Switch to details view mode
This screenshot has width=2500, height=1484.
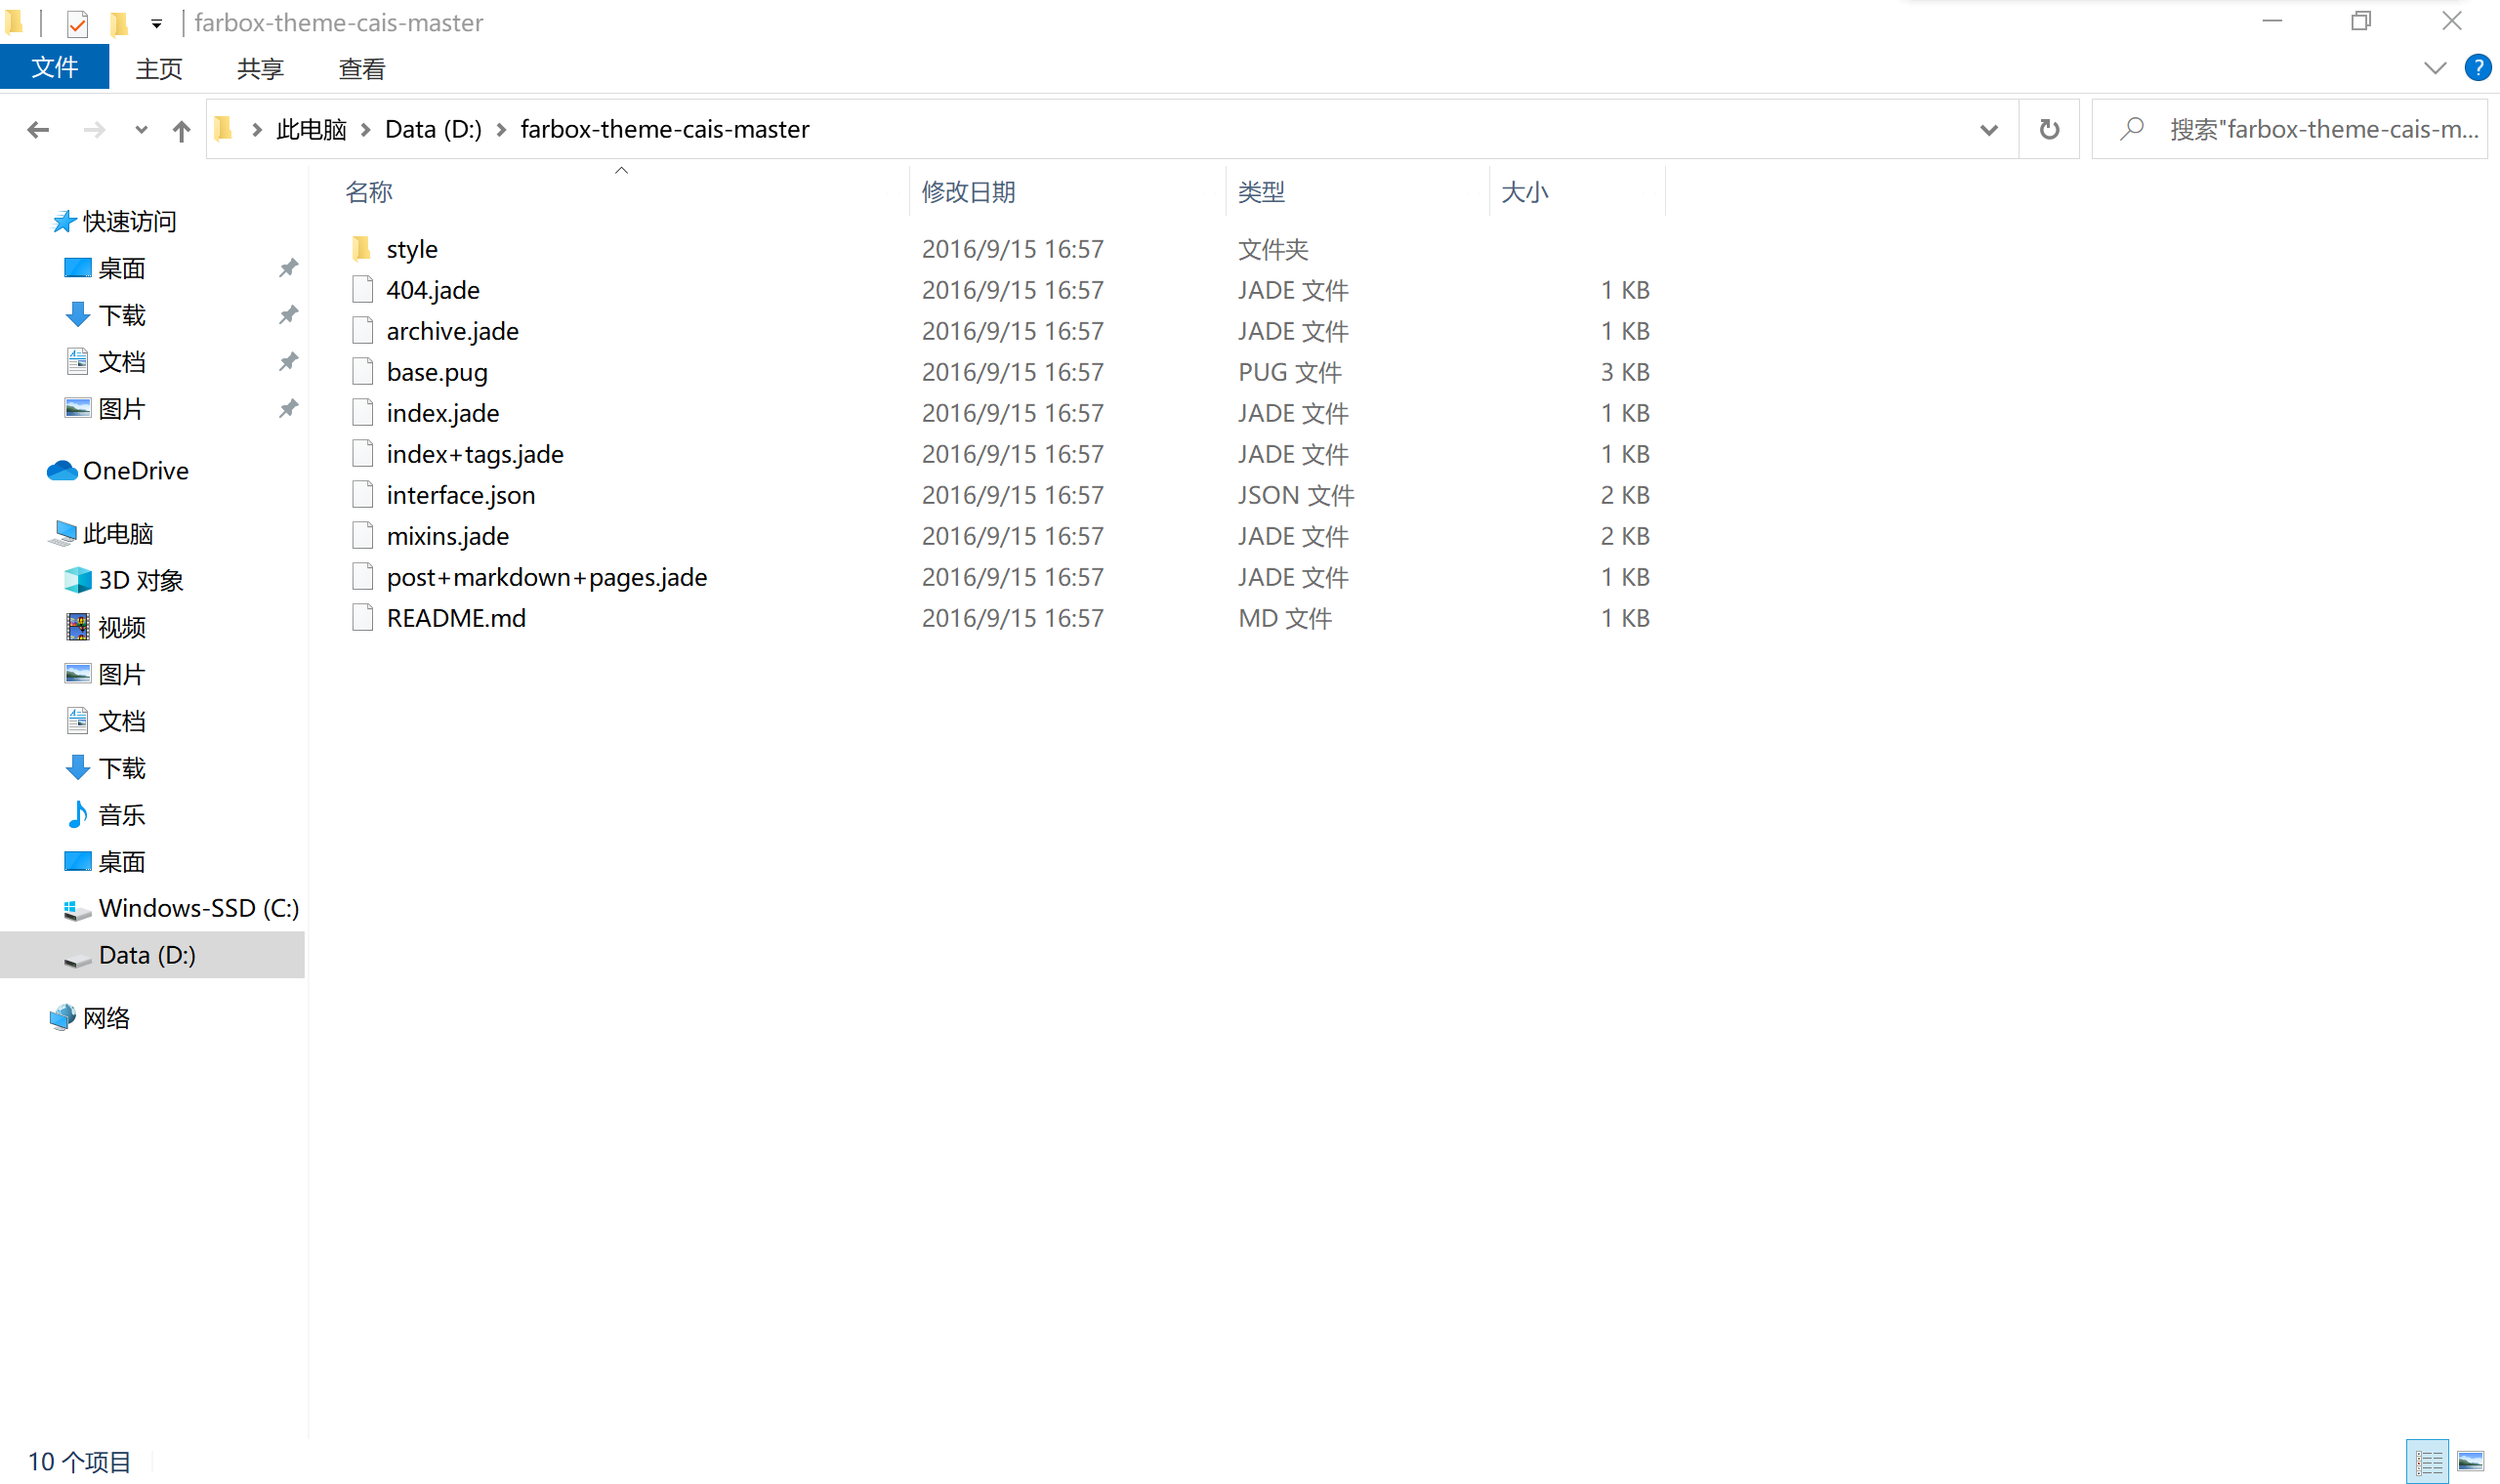click(x=2428, y=1462)
